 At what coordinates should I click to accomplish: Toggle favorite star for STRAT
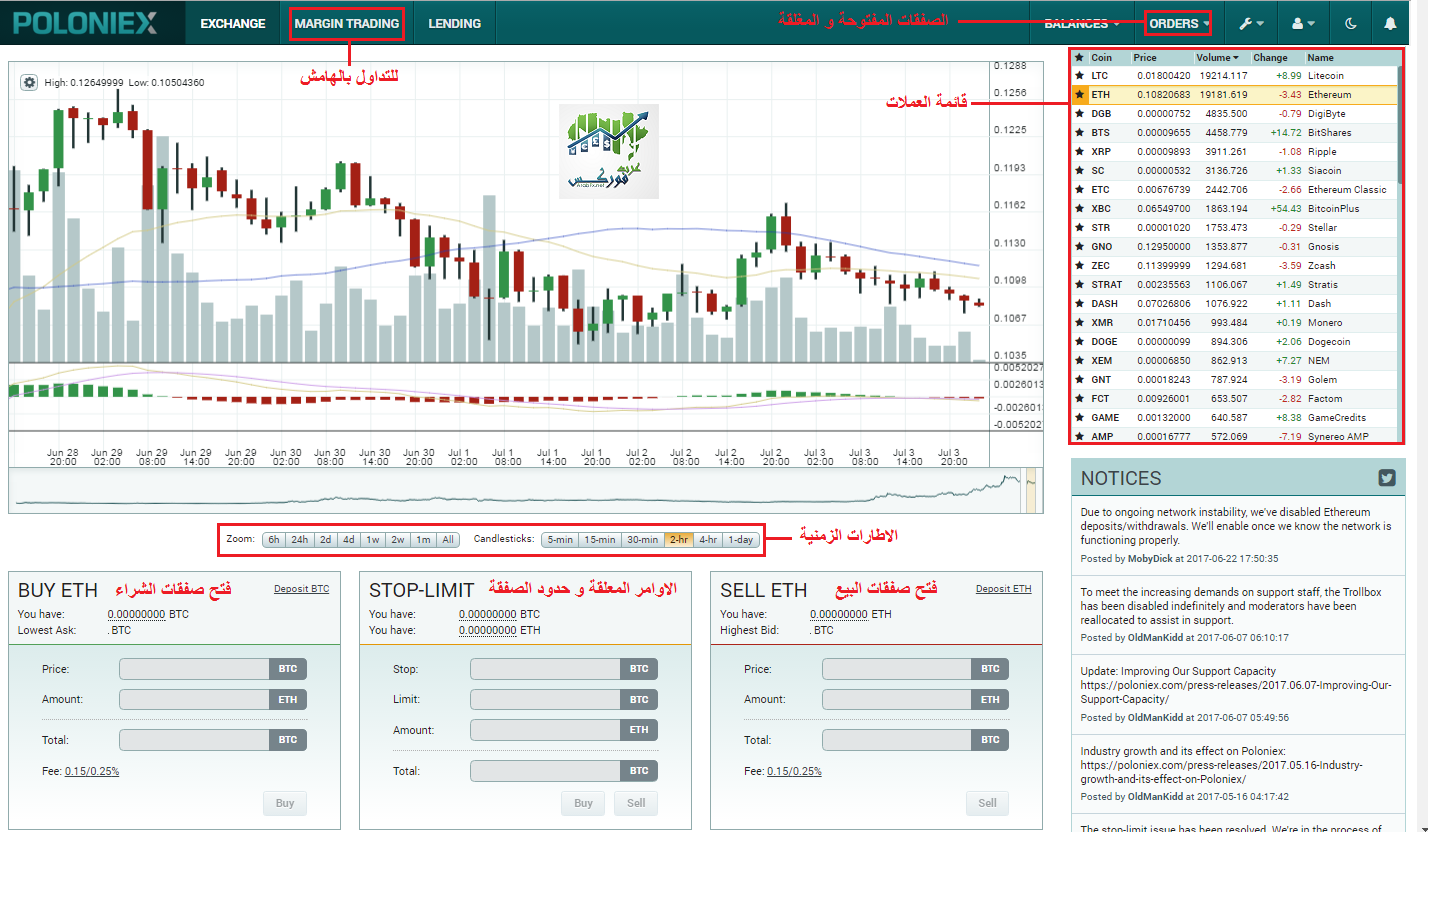pyautogui.click(x=1080, y=284)
